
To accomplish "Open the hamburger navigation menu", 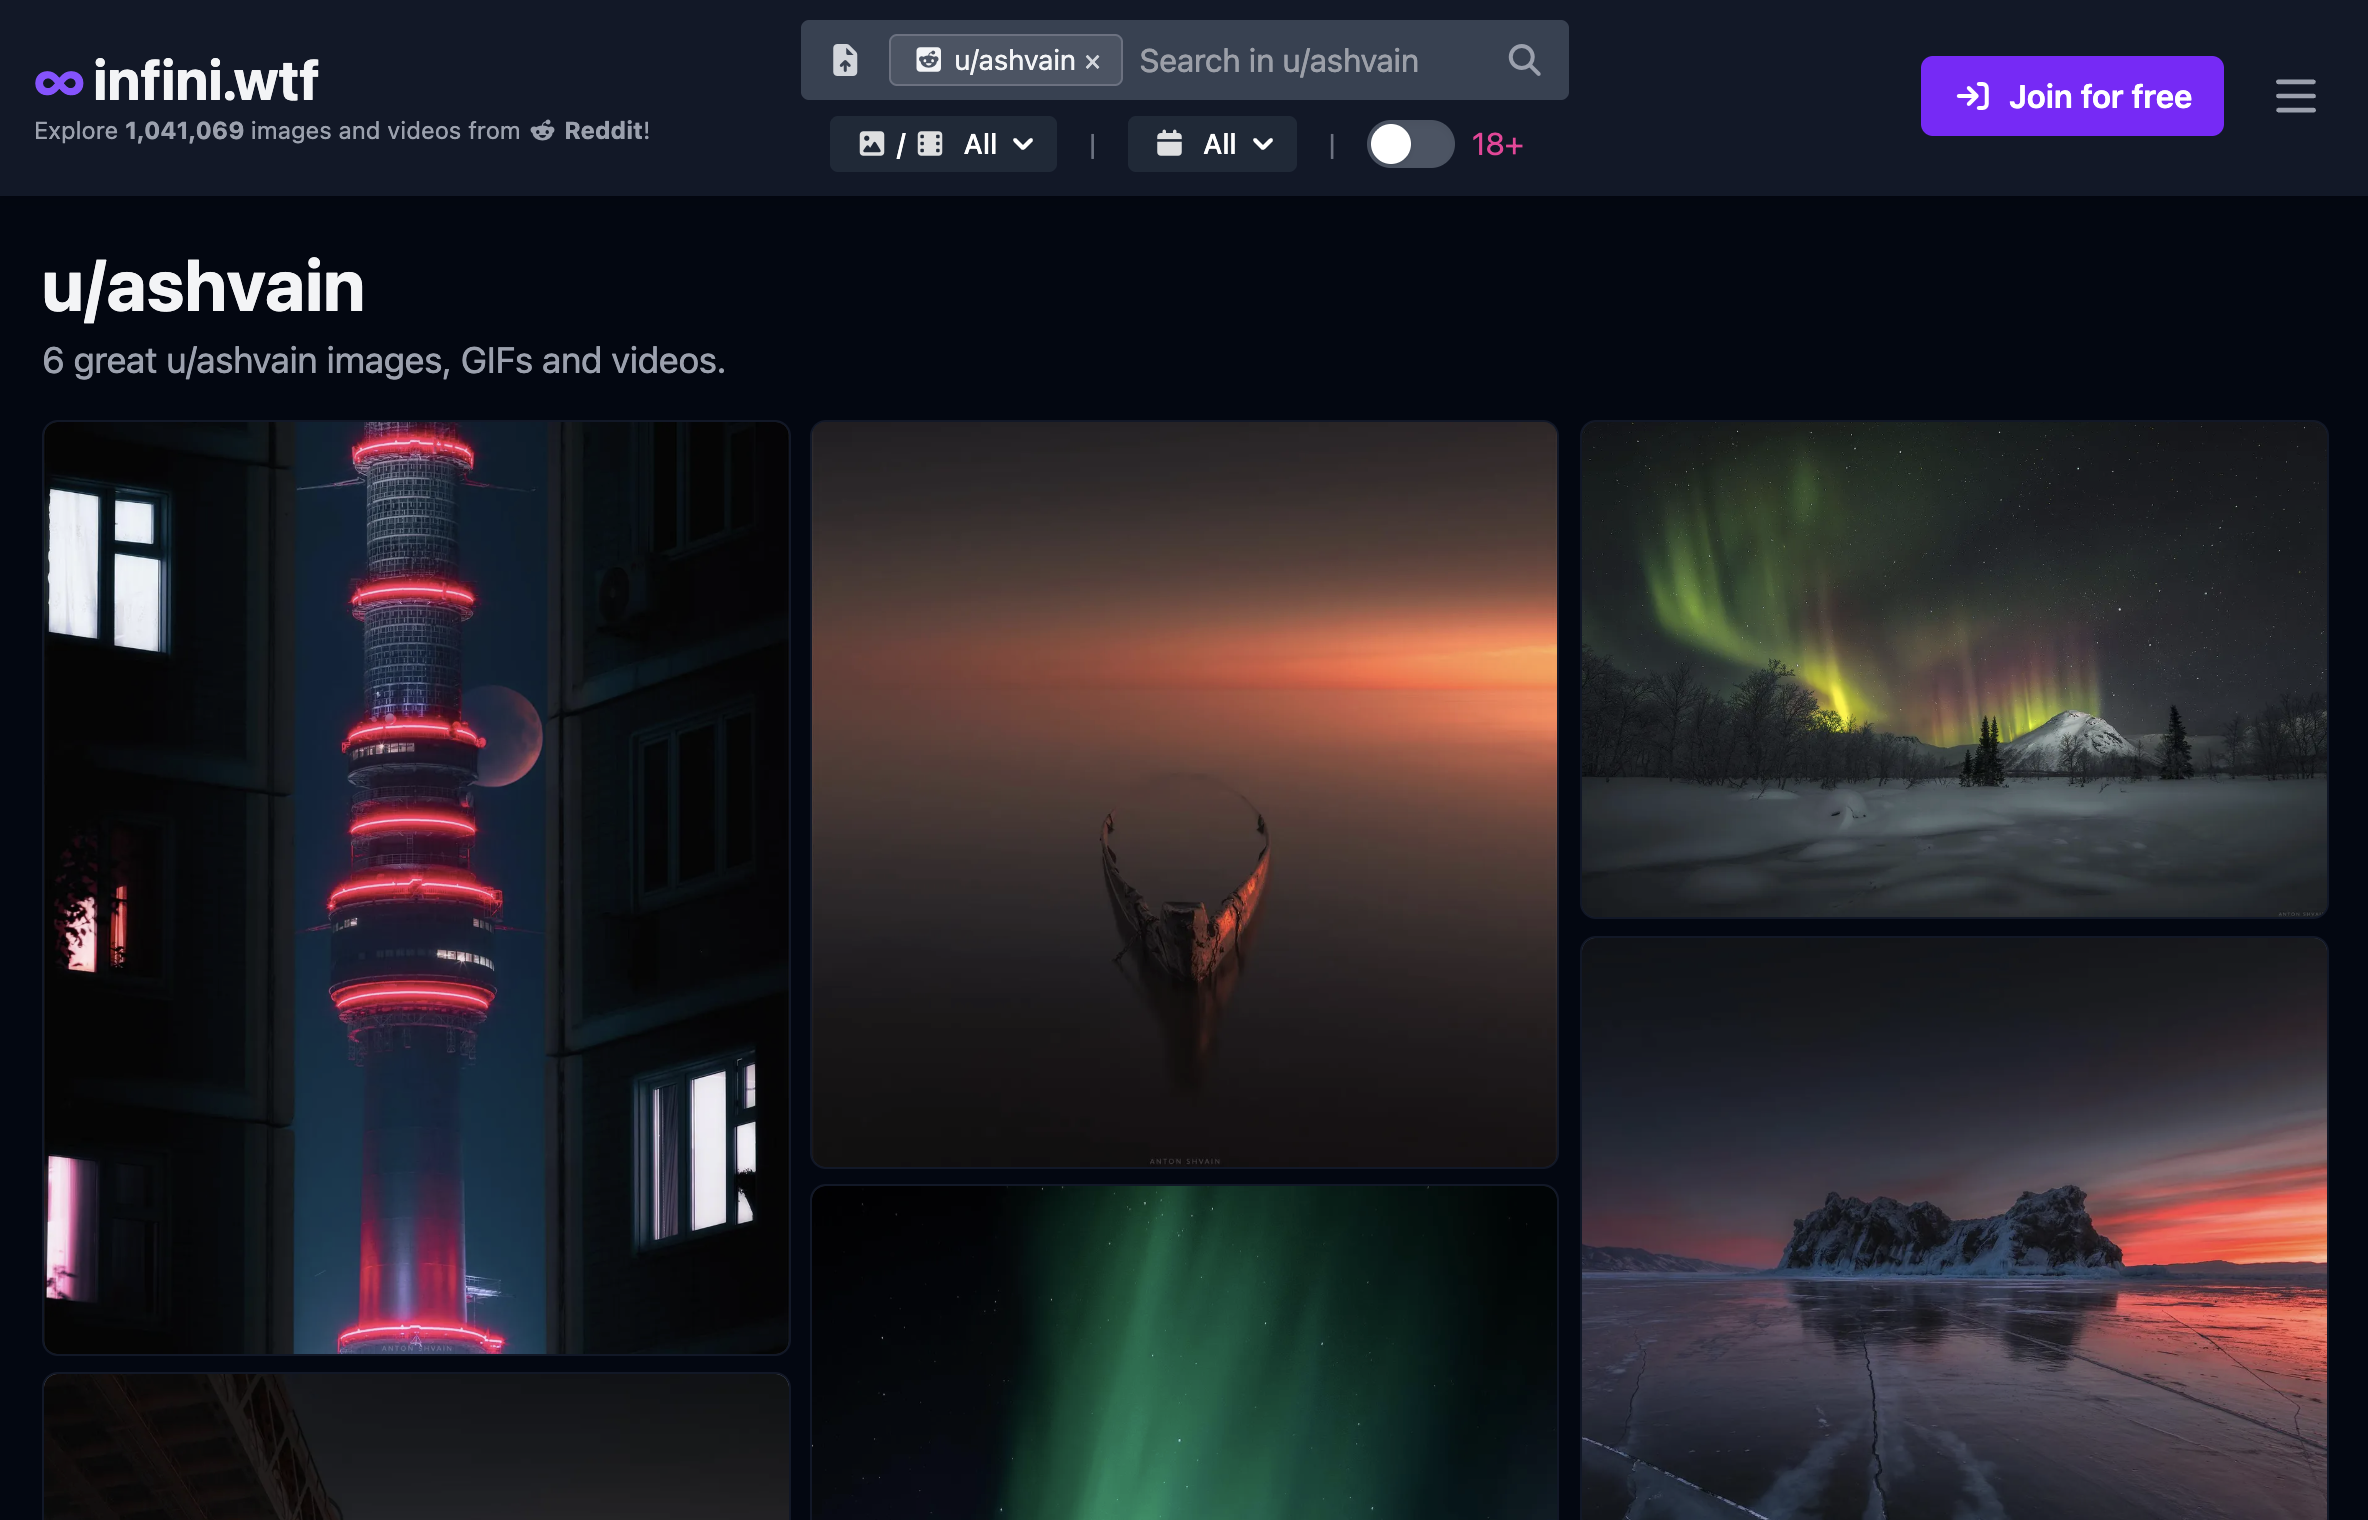I will pyautogui.click(x=2295, y=96).
